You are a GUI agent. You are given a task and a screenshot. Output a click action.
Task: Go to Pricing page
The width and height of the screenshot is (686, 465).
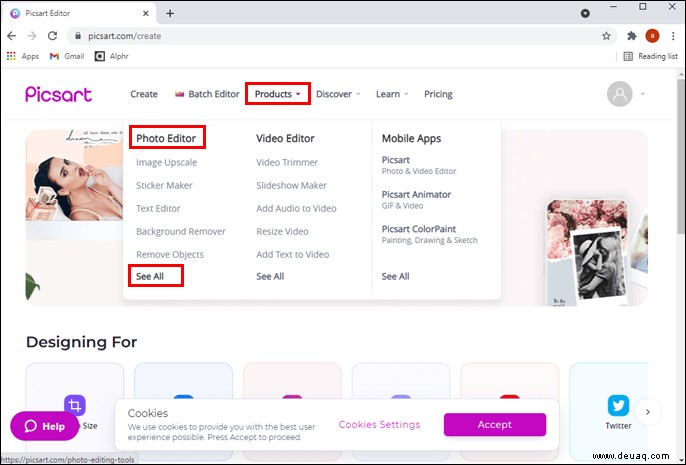pyautogui.click(x=438, y=94)
